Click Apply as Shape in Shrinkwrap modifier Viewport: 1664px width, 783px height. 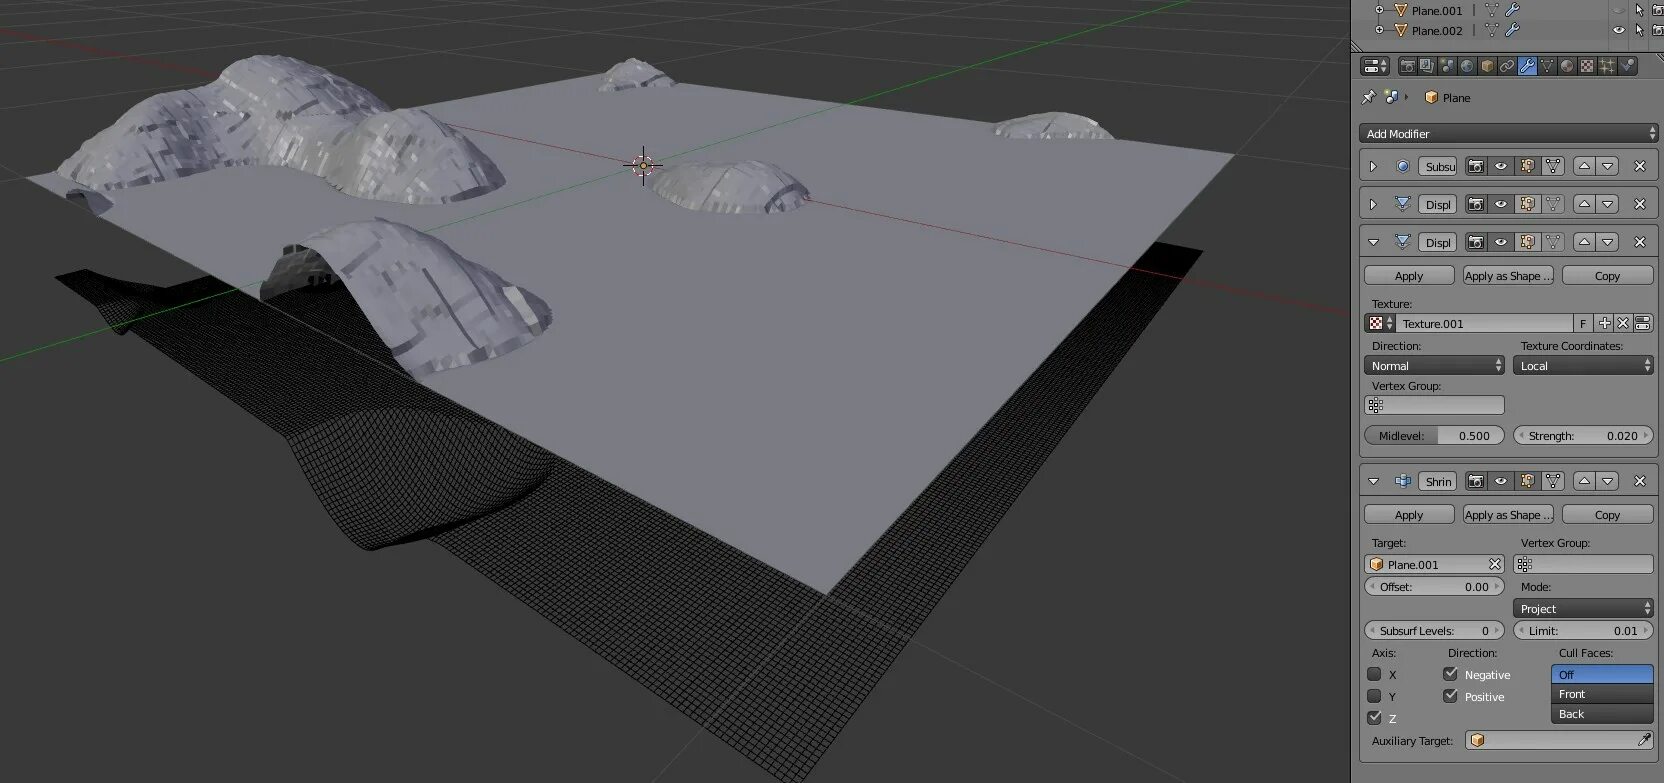tap(1508, 514)
